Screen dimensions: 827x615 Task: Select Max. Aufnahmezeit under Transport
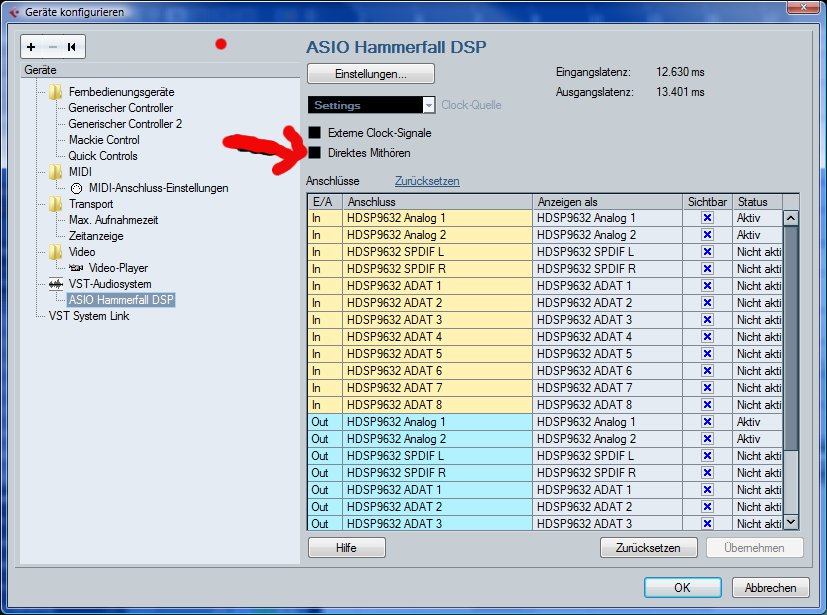(x=113, y=220)
